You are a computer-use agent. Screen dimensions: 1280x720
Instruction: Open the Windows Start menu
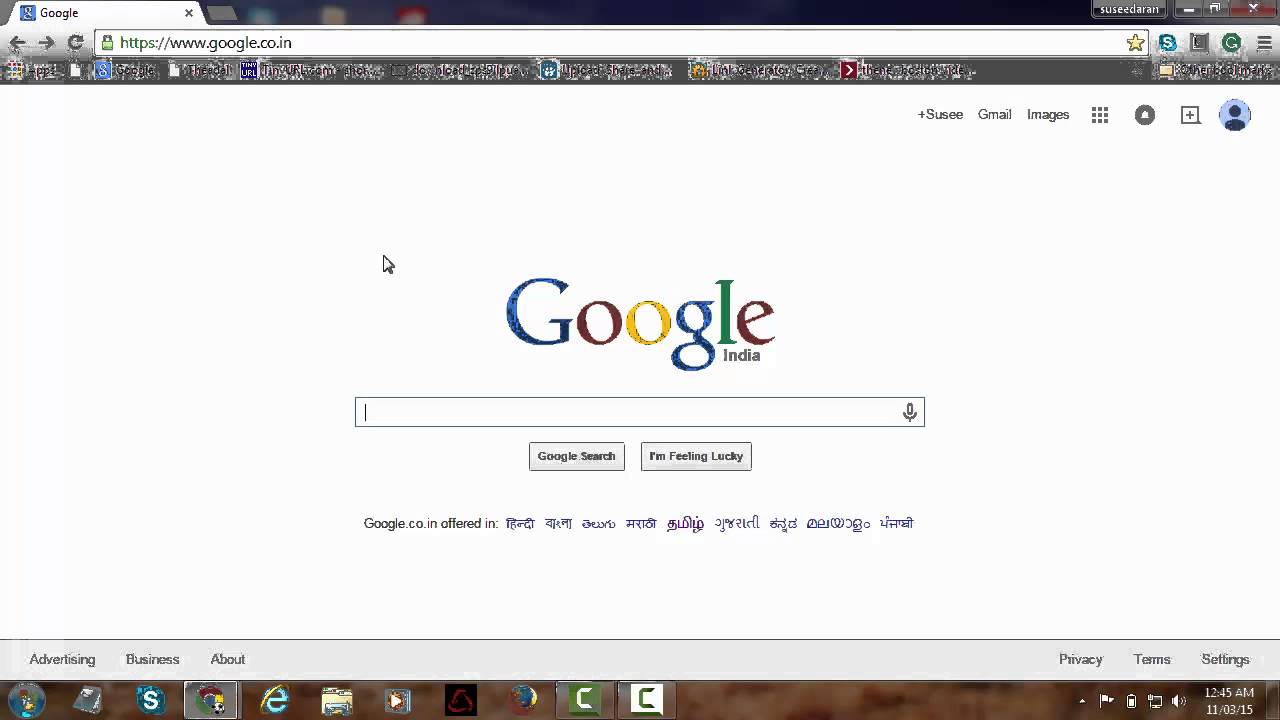(x=26, y=700)
